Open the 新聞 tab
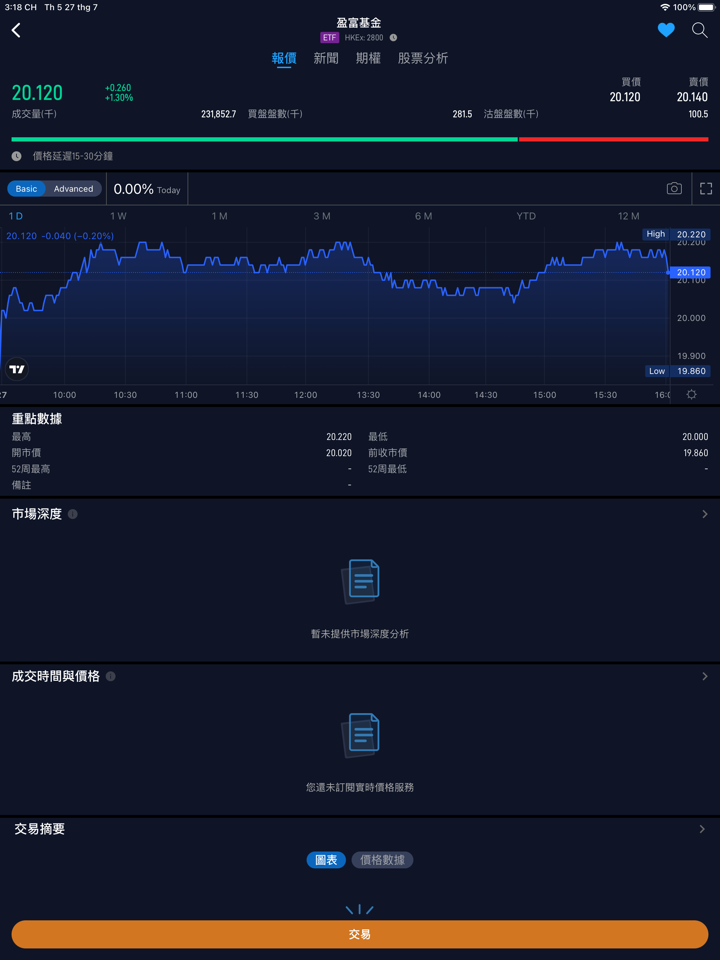 [x=326, y=58]
